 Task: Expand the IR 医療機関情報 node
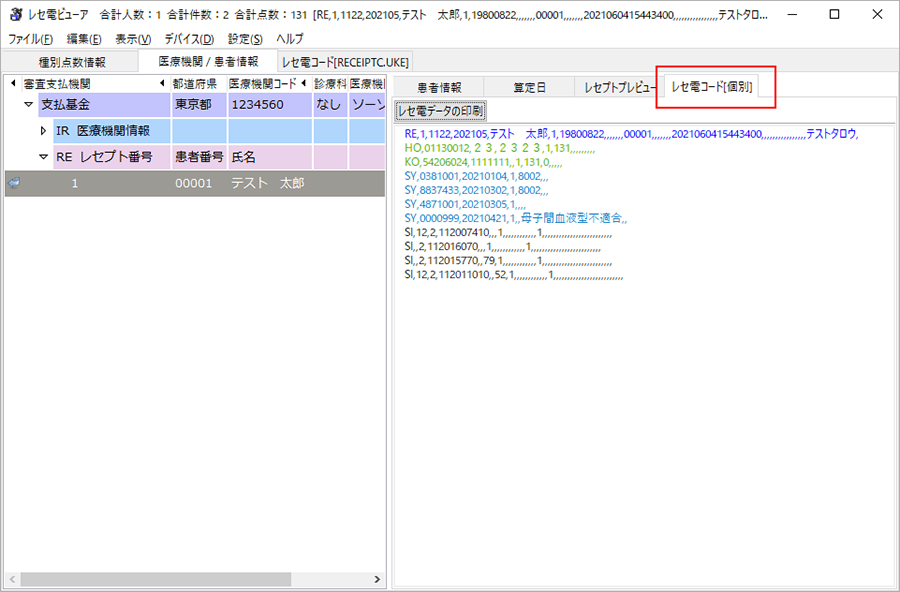coord(43,131)
